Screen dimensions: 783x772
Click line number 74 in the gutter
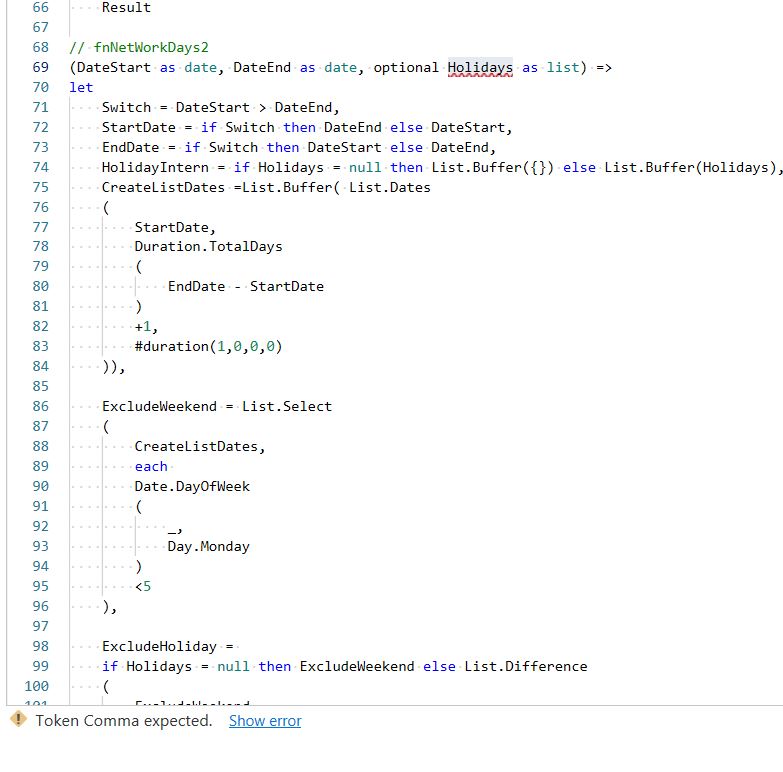[x=40, y=167]
